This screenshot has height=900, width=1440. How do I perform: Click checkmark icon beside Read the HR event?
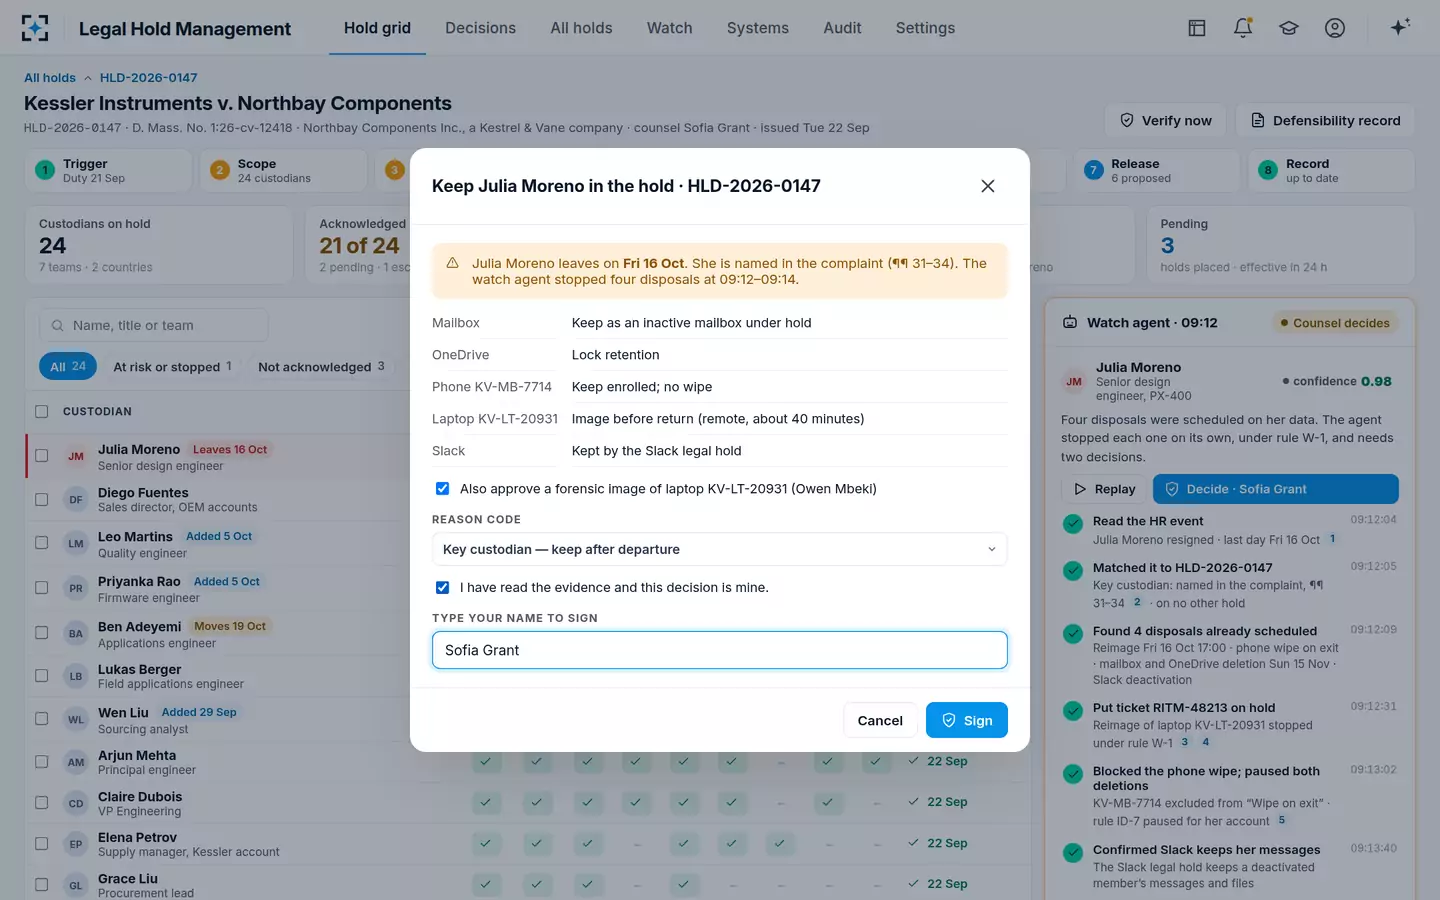1073,523
